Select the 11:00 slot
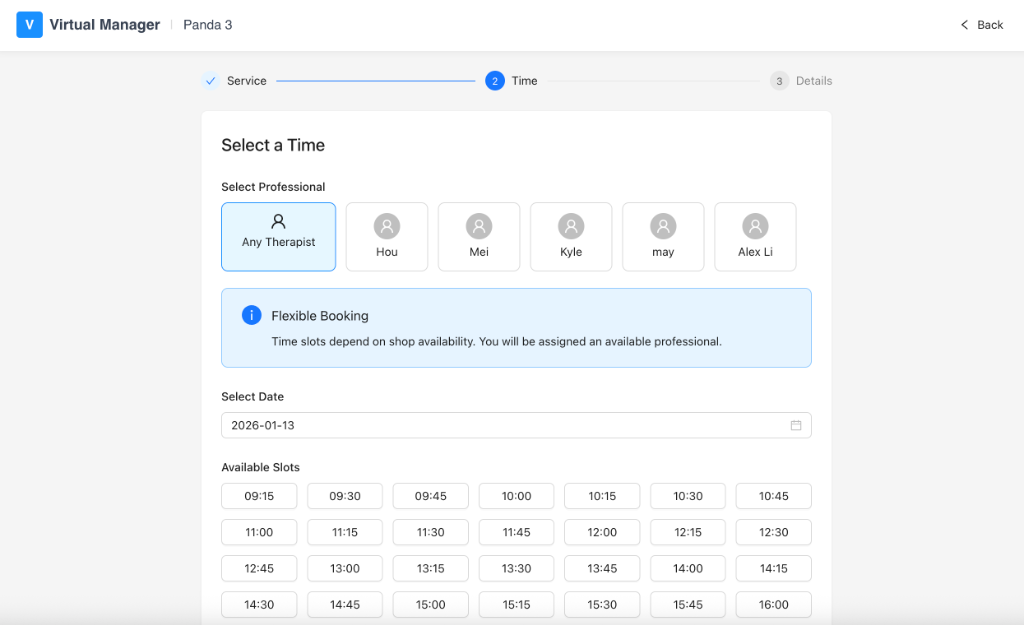This screenshot has width=1024, height=625. click(259, 532)
